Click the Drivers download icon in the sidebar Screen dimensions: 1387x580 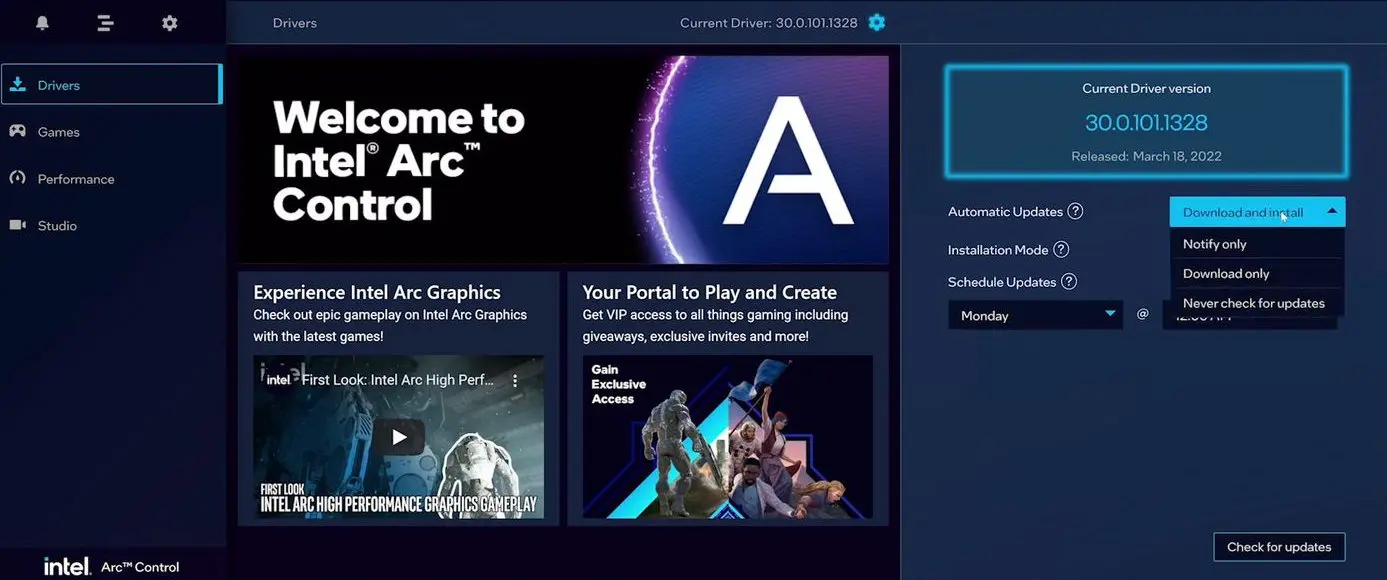[x=18, y=85]
